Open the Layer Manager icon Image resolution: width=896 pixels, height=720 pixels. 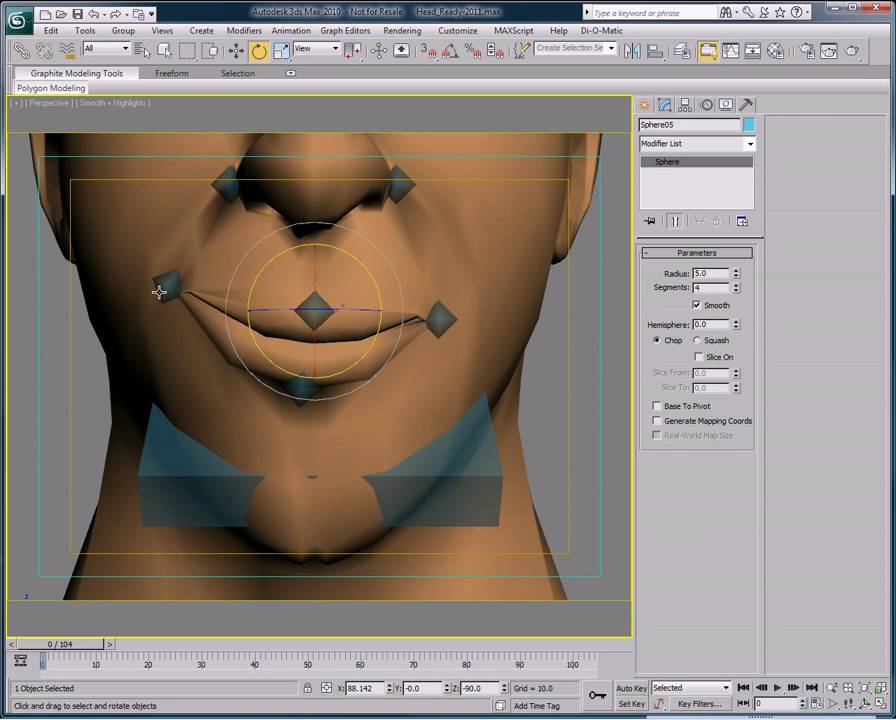click(682, 51)
